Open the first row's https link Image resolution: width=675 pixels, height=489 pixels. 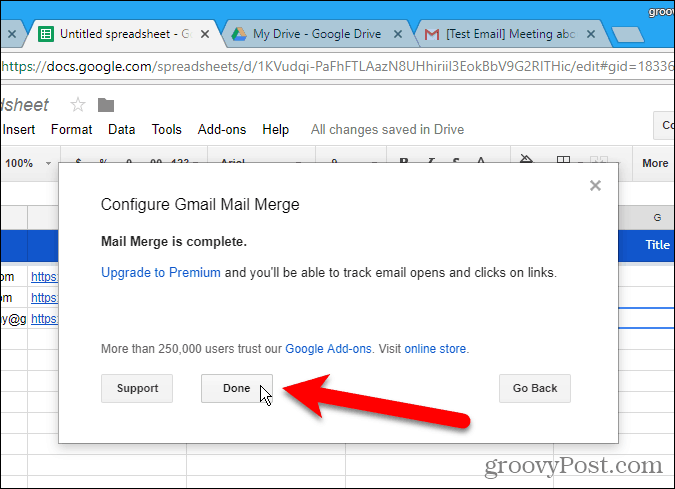[44, 277]
